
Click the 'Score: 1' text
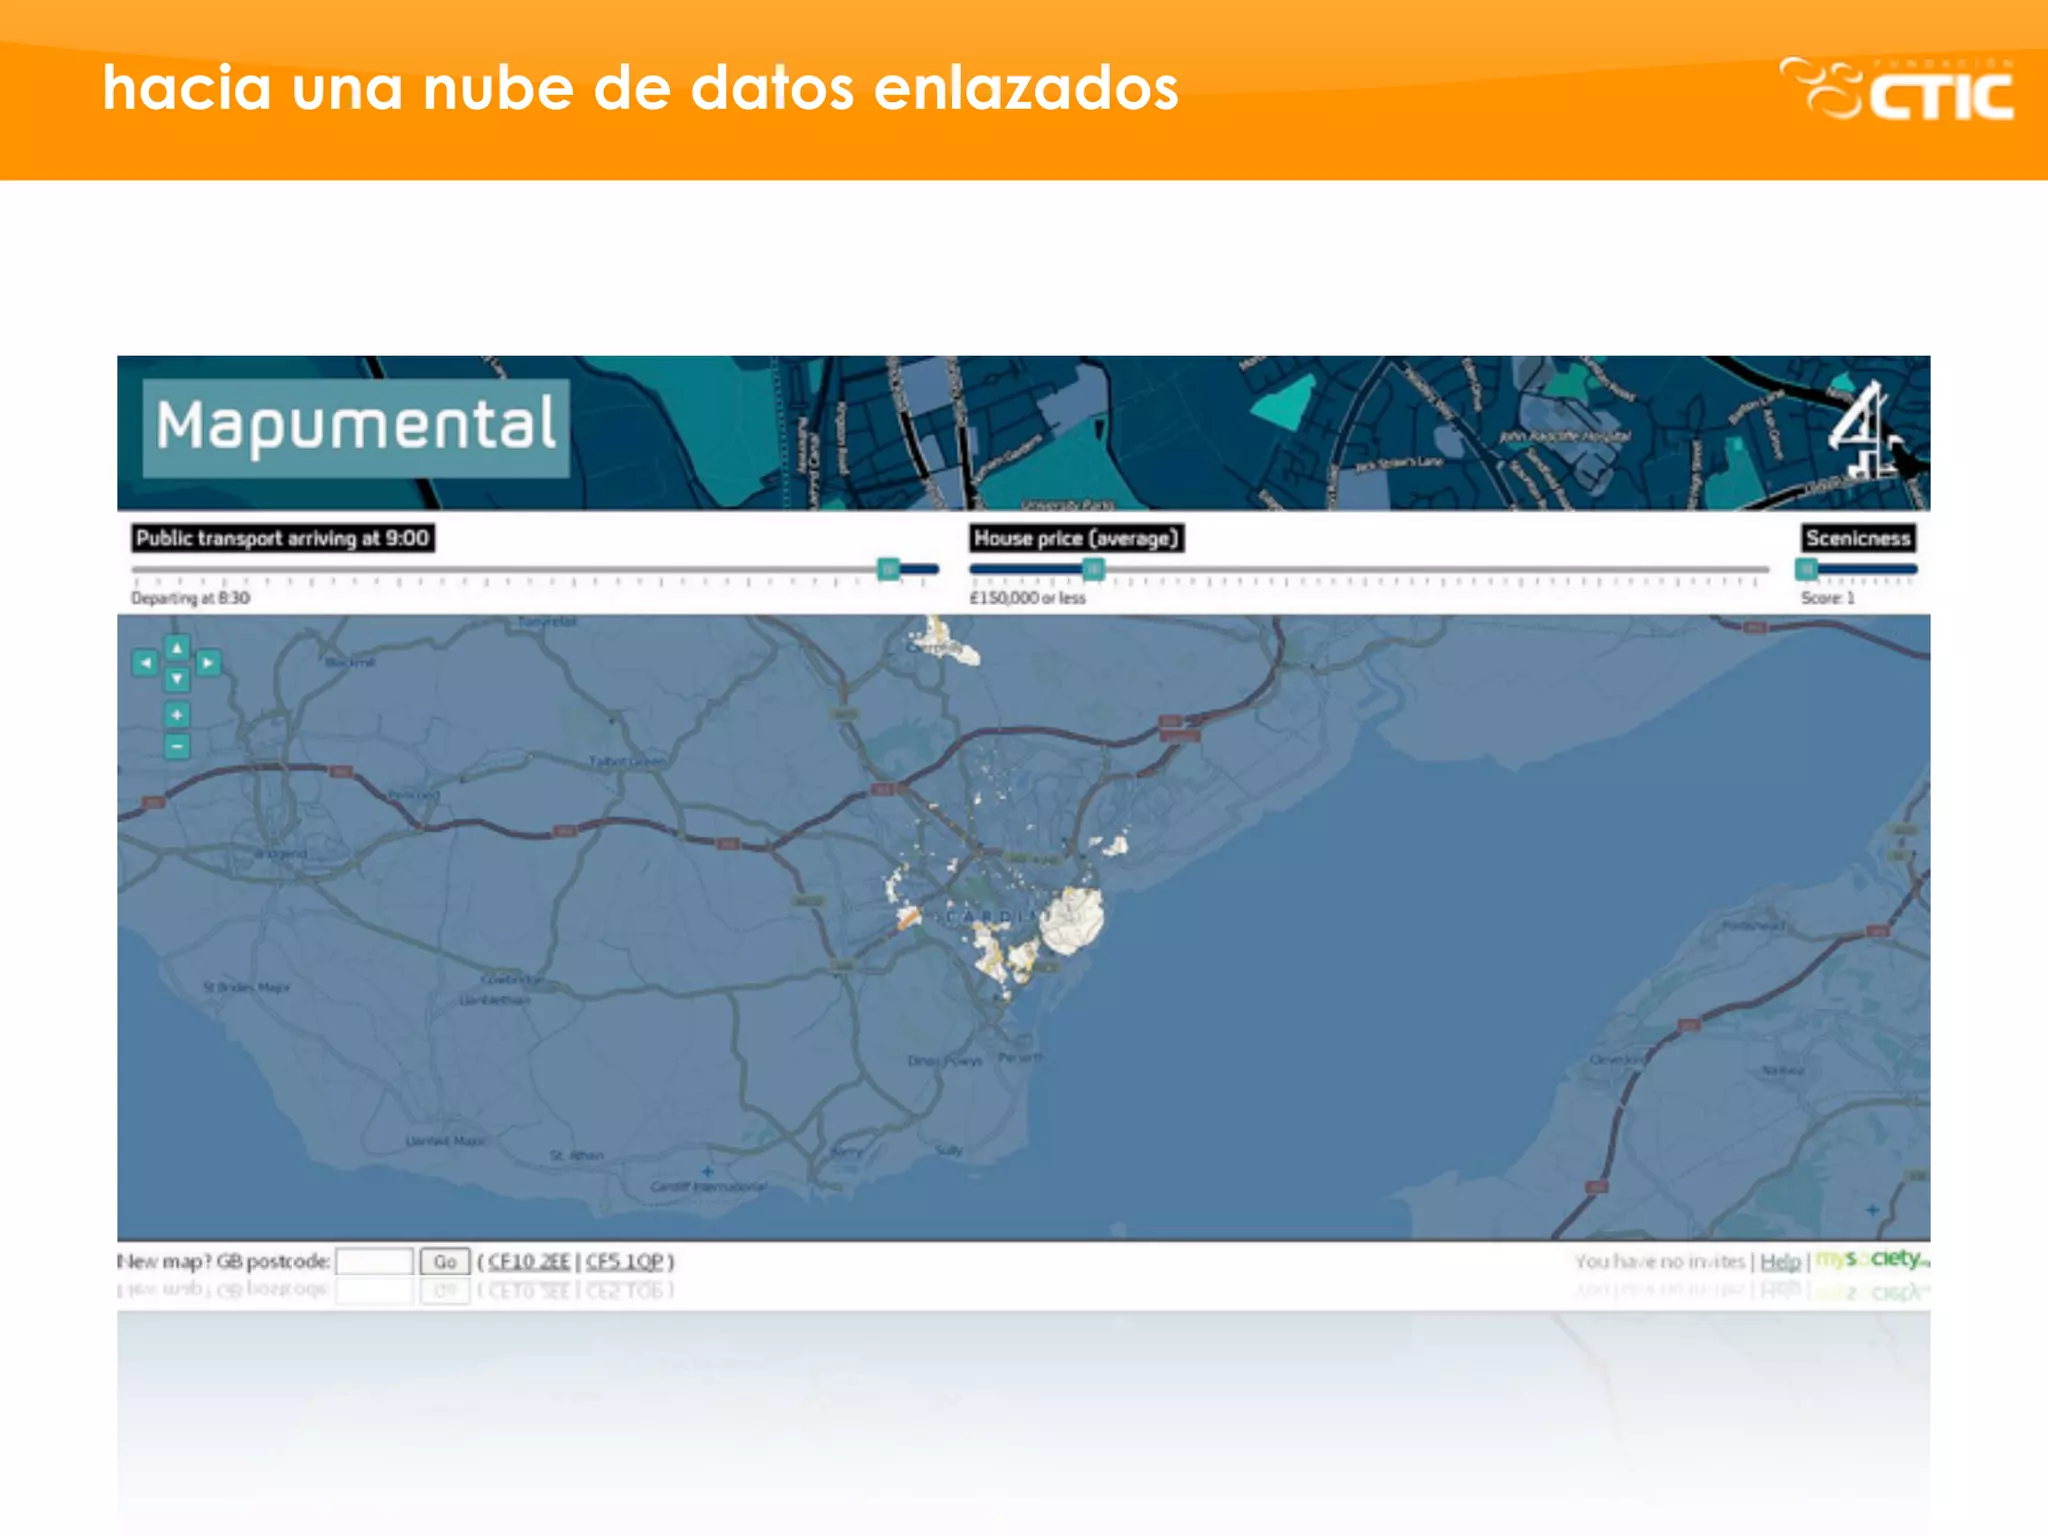(x=1828, y=598)
